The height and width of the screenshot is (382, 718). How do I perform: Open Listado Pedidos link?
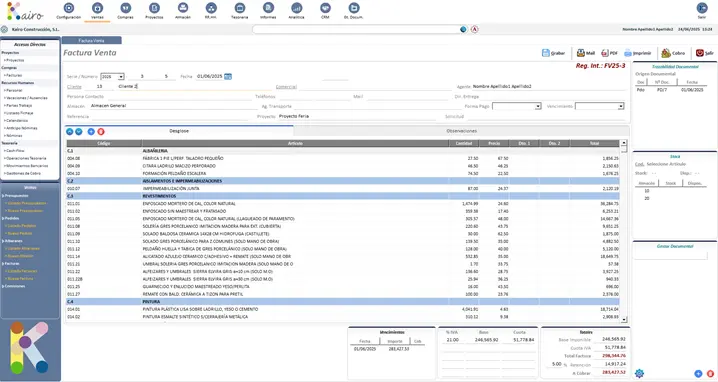[21, 226]
